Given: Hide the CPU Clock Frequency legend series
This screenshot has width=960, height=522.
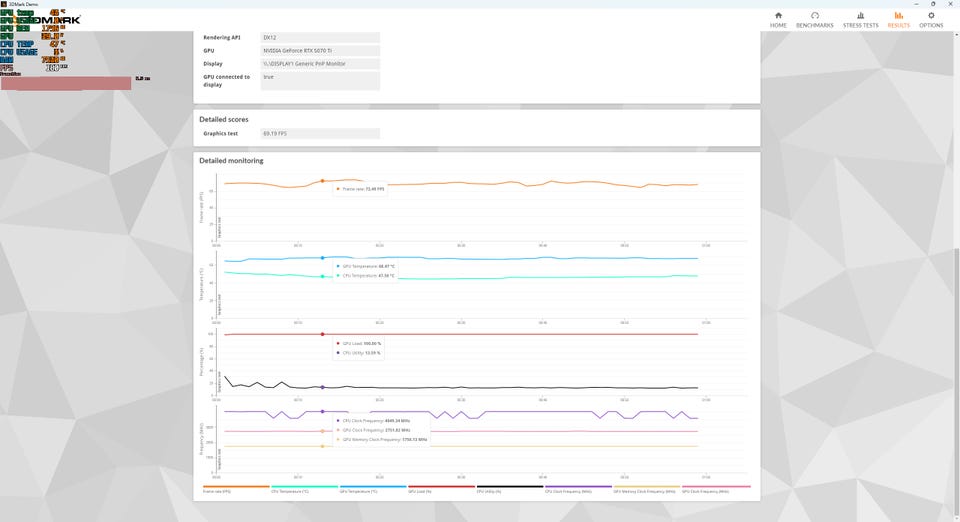Looking at the screenshot, I should pyautogui.click(x=579, y=489).
